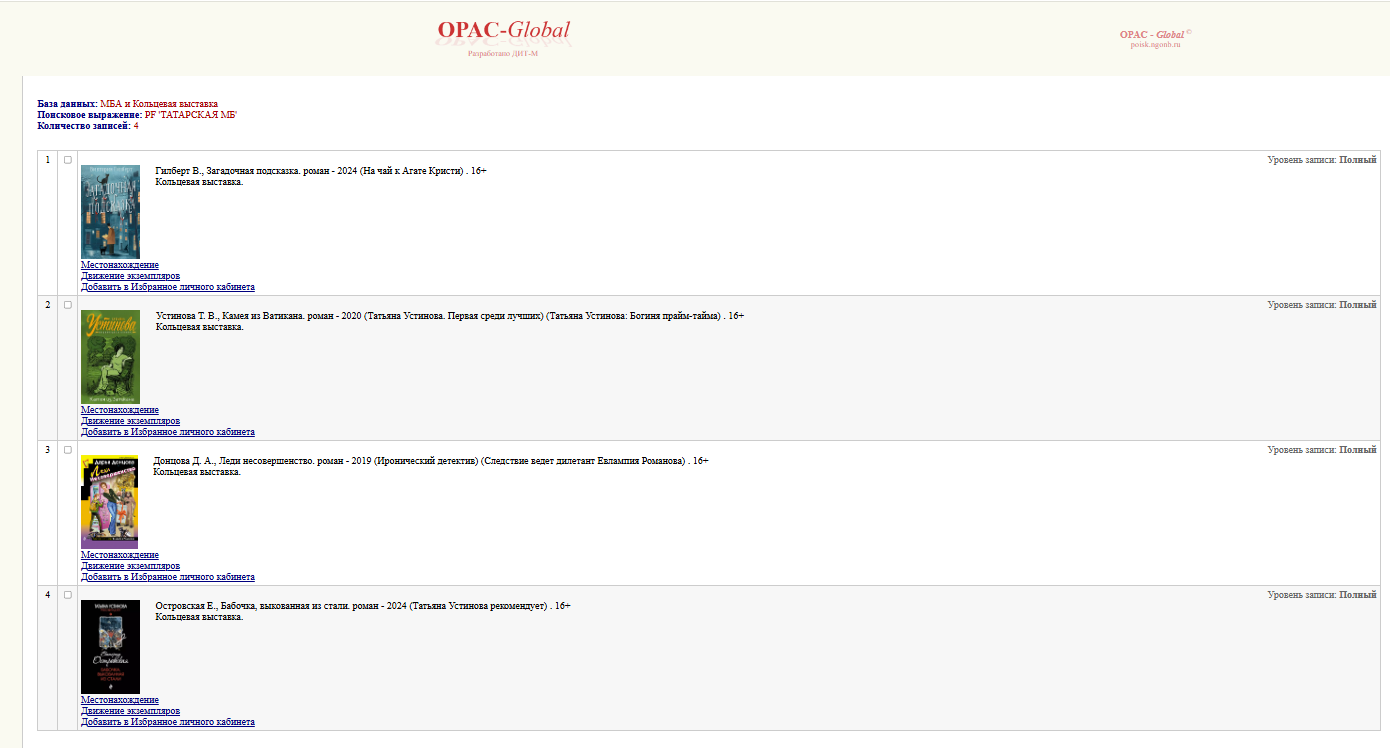Viewport: 1390px width, 748px height.
Task: View Движение экземпляров for Островская record
Action: tap(130, 711)
